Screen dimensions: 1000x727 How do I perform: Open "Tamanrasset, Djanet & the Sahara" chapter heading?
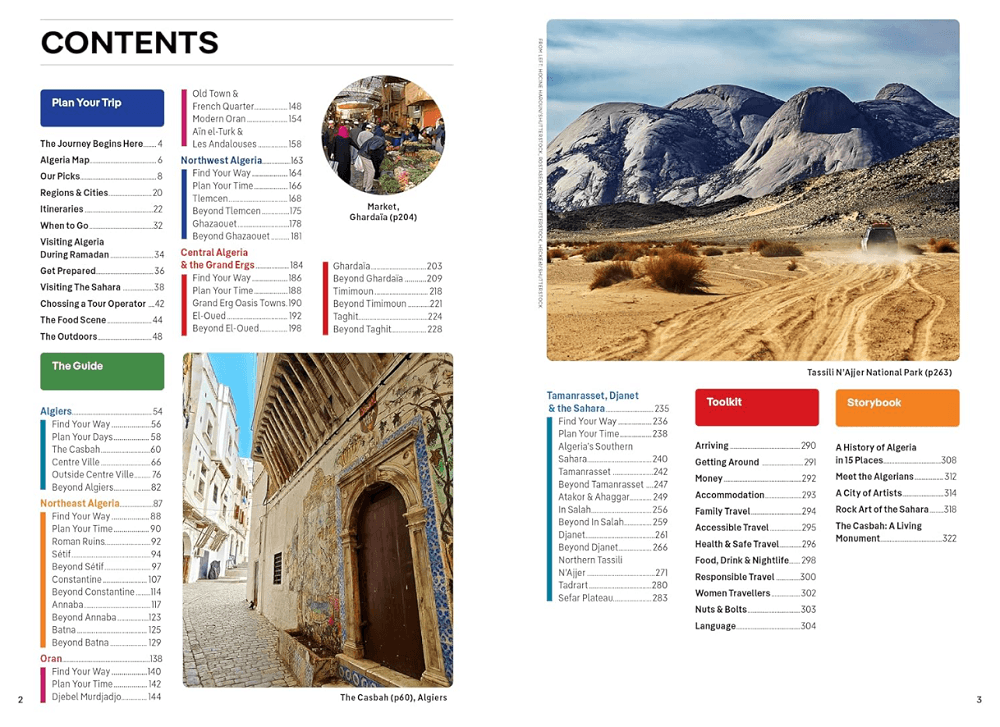click(x=592, y=402)
